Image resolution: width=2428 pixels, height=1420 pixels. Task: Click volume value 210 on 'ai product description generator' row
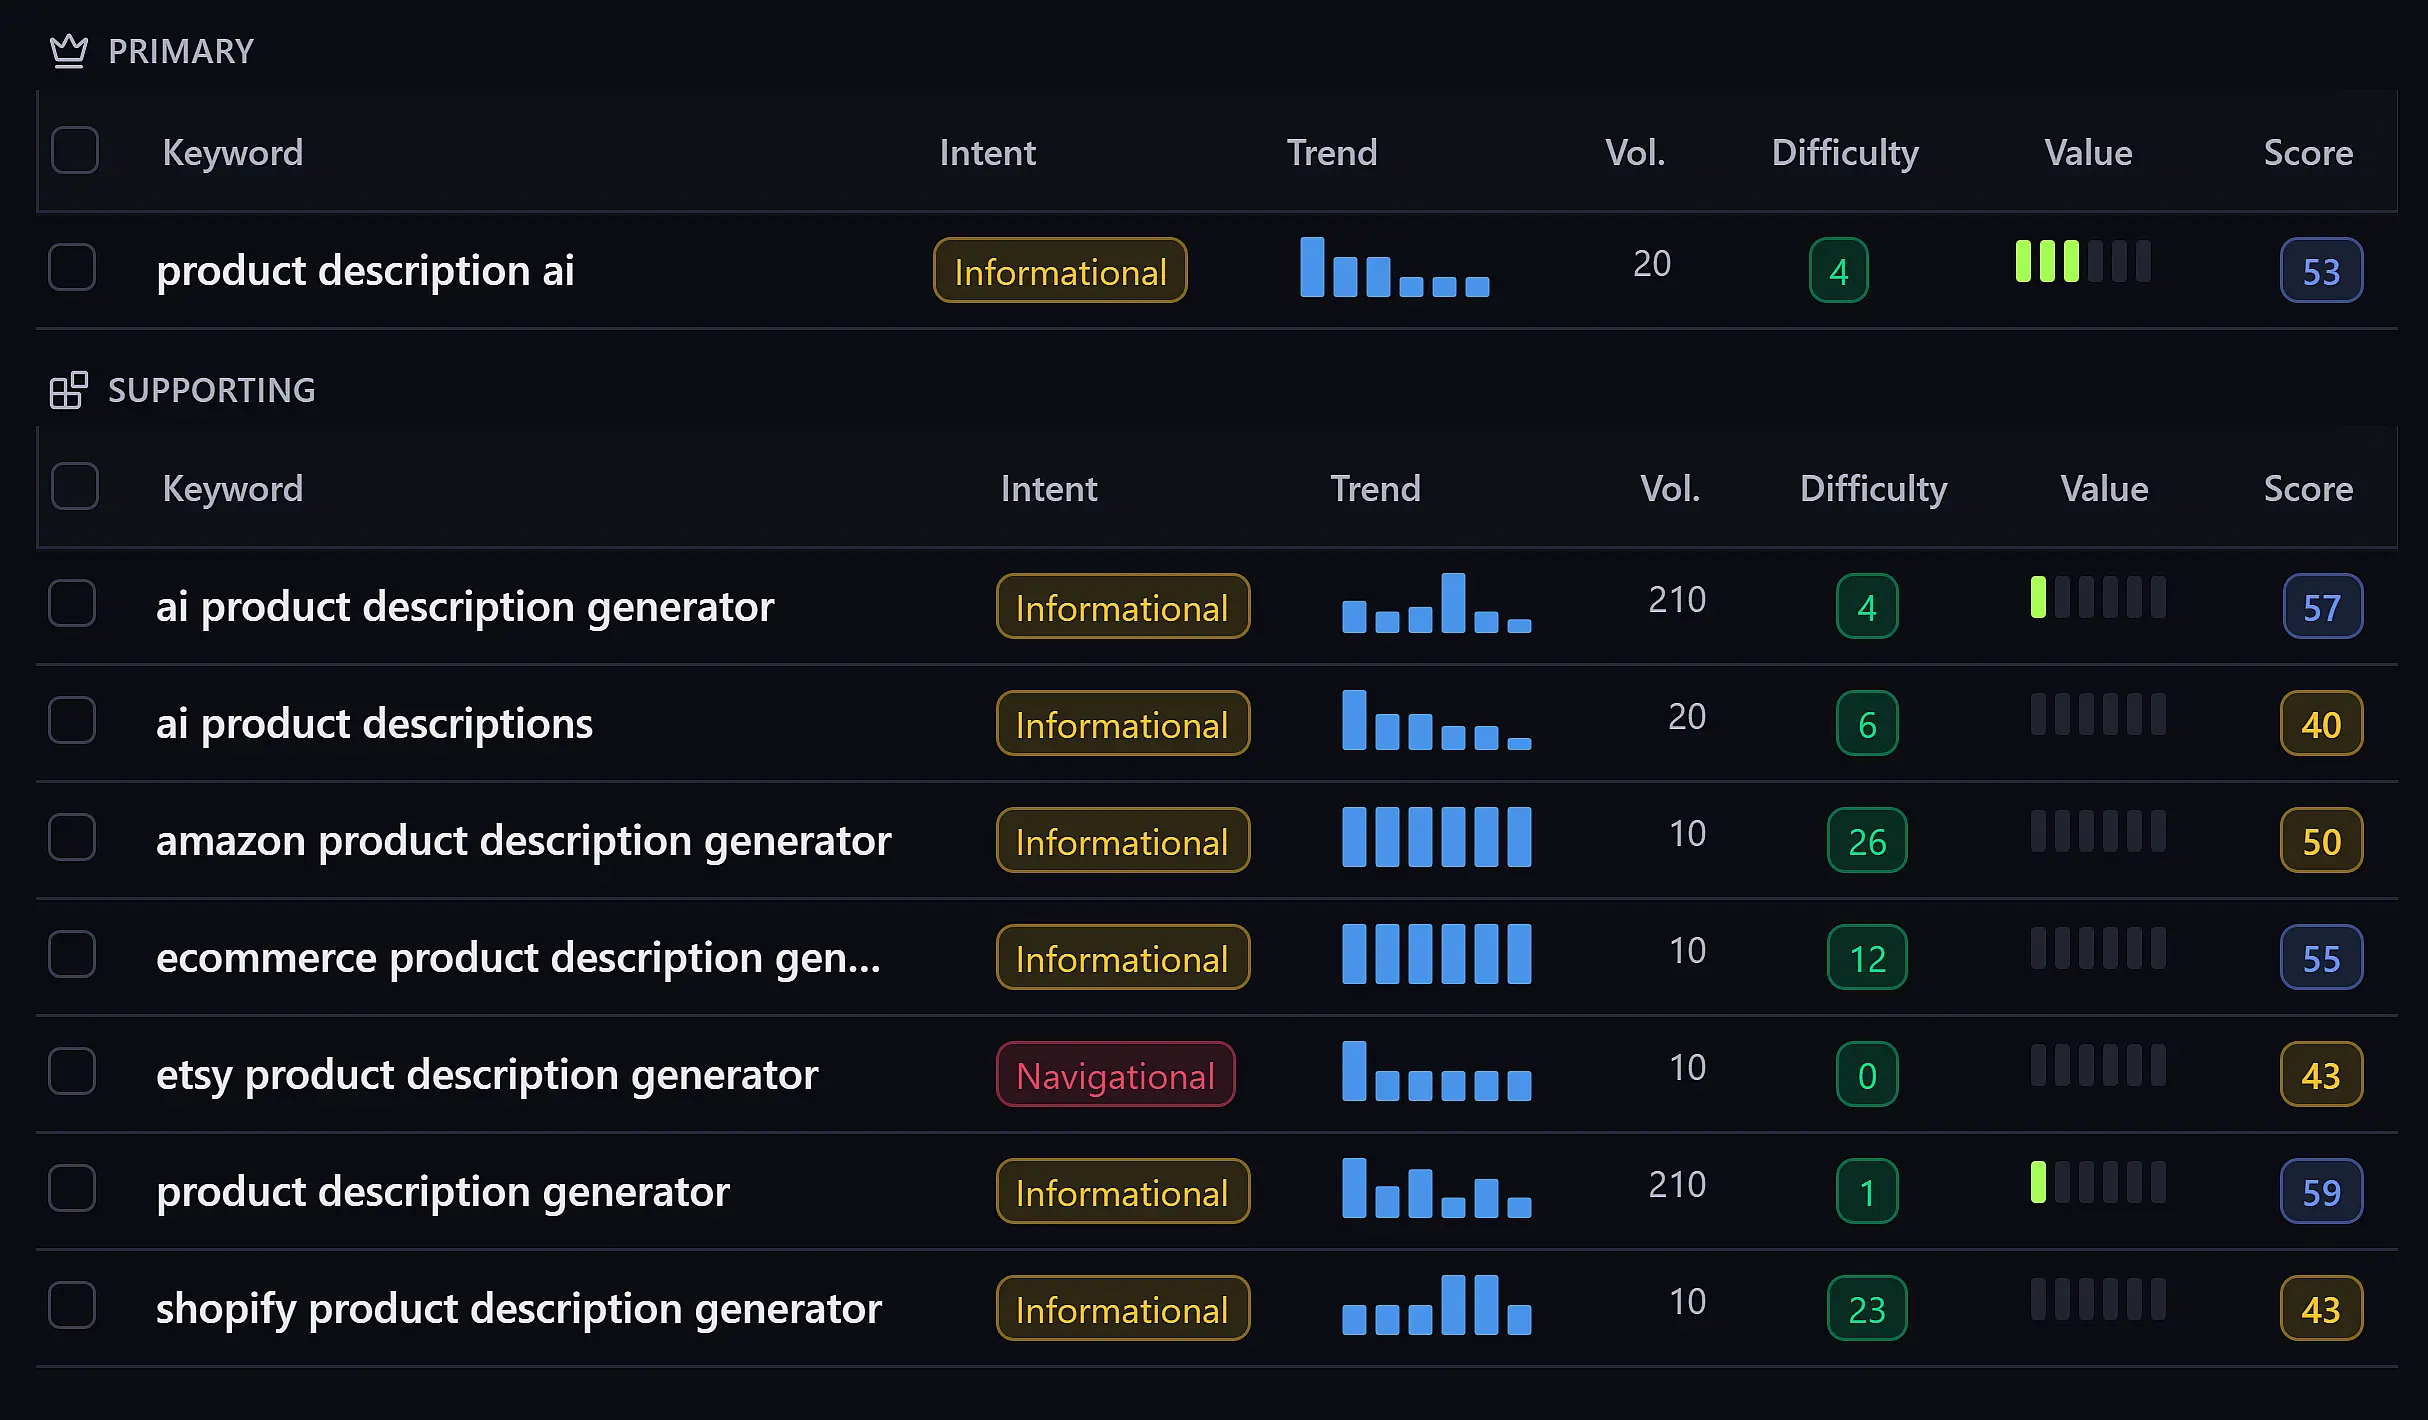(1677, 600)
